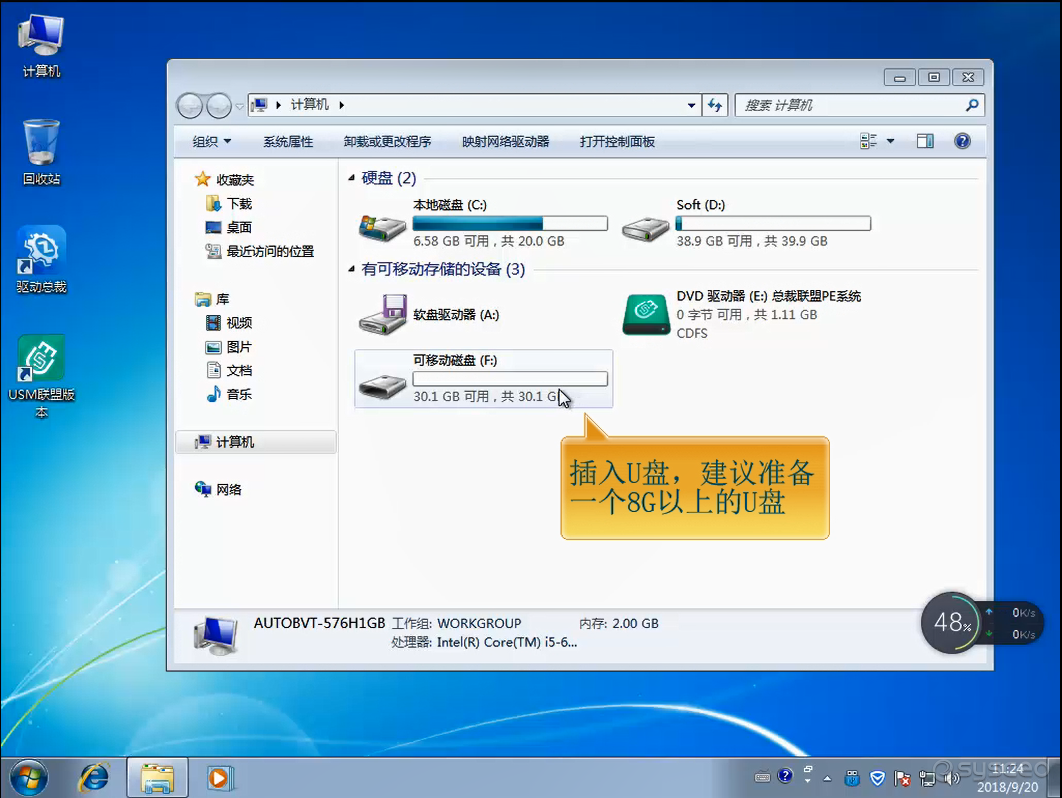Click the Action Center flag tray icon

(x=902, y=778)
